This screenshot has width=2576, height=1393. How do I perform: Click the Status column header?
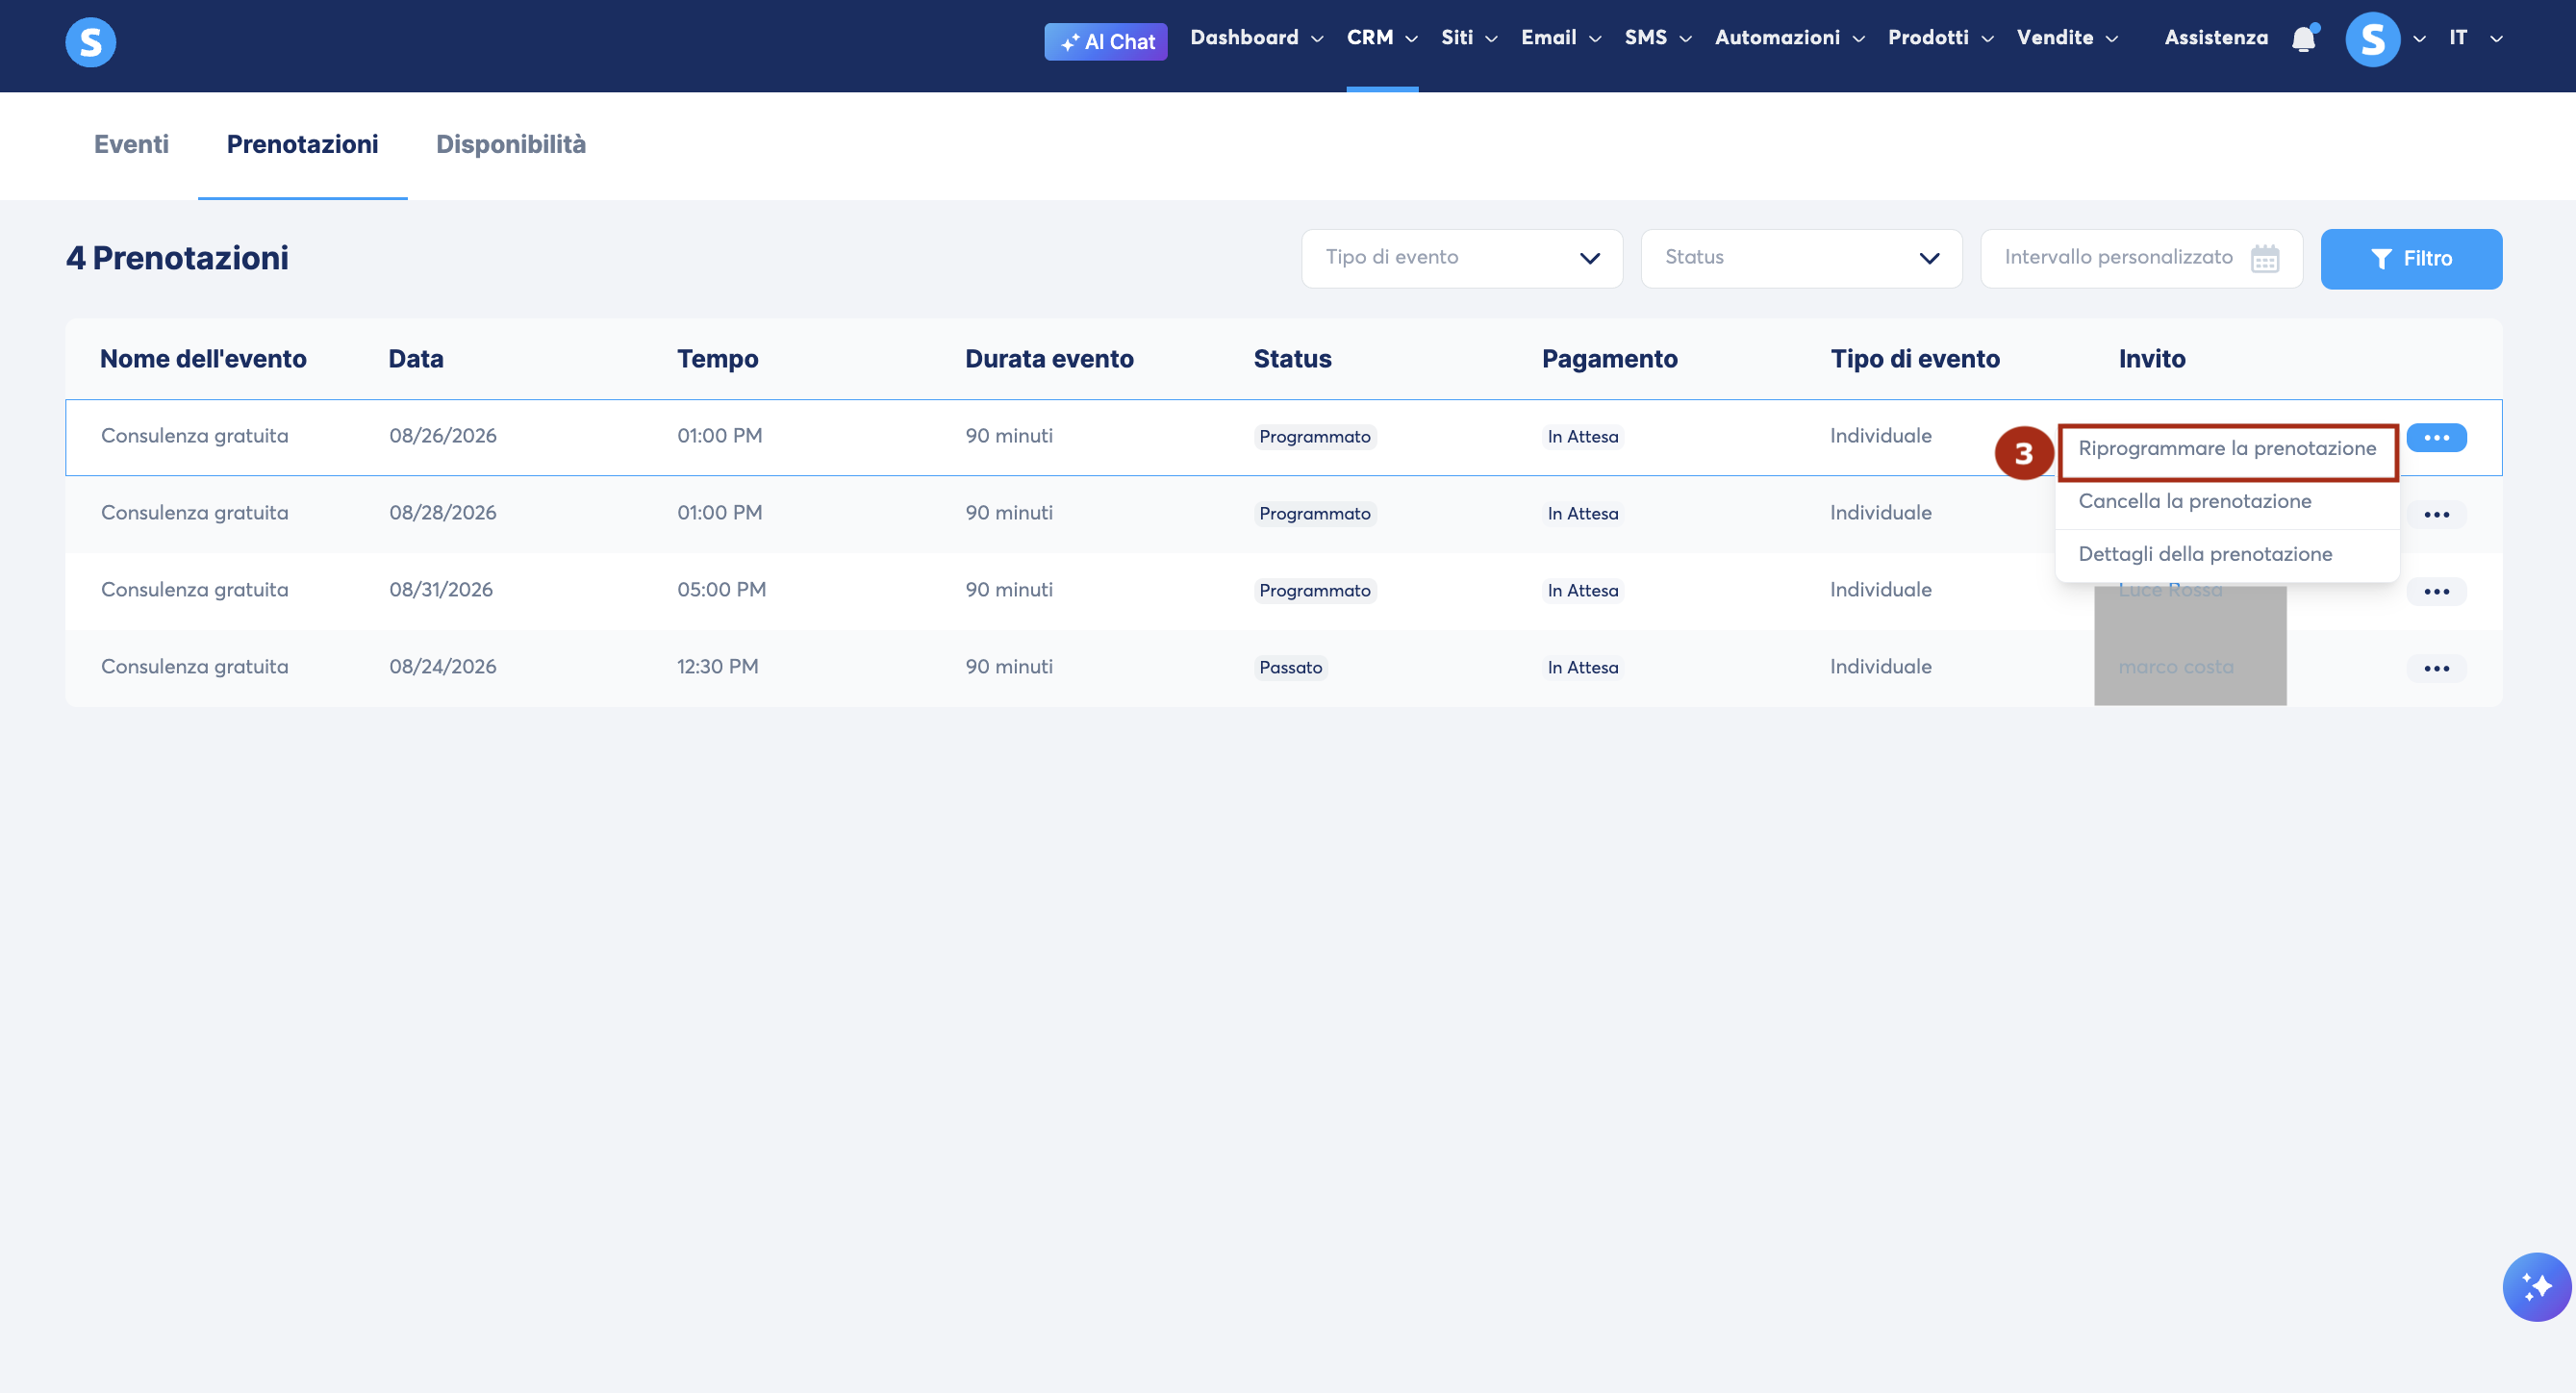pos(1292,359)
